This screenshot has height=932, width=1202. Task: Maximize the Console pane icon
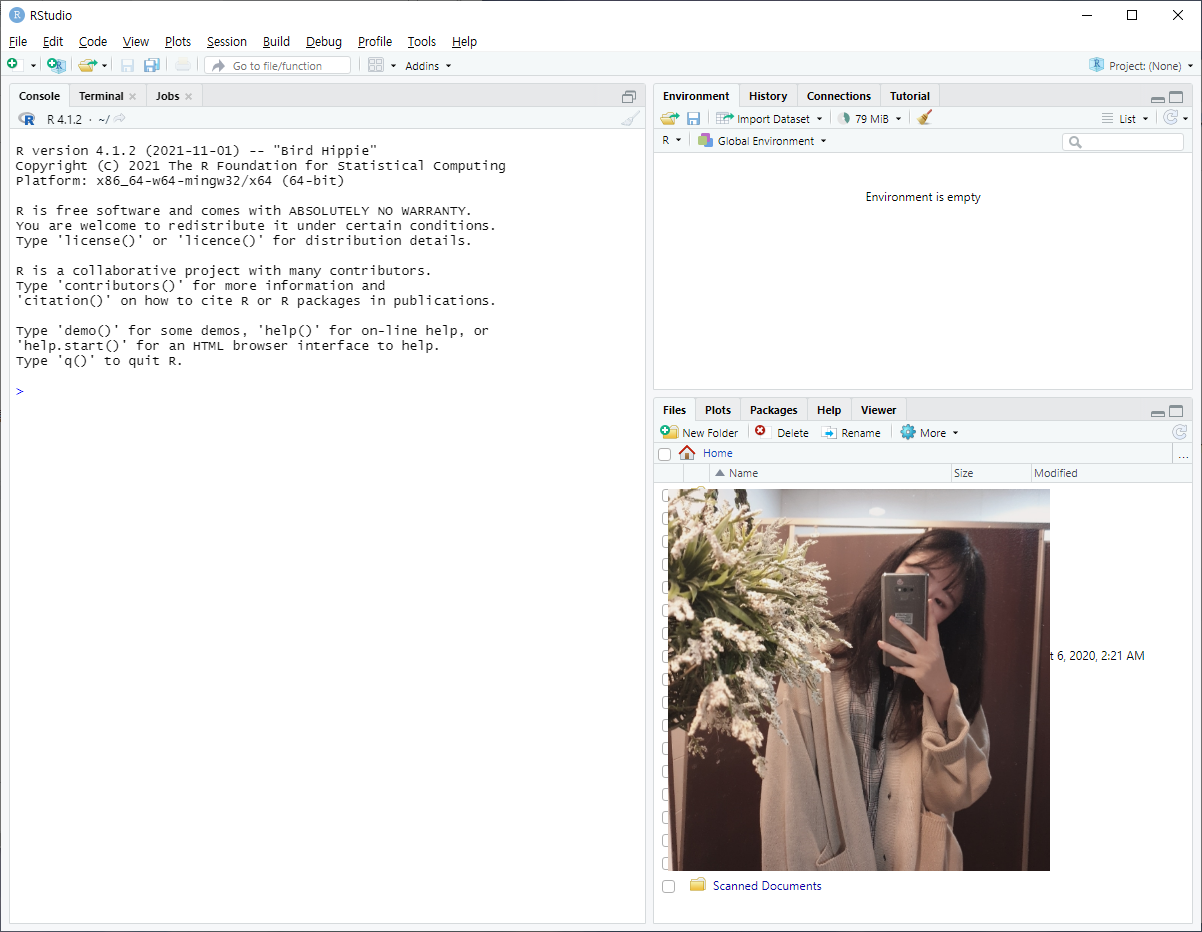coord(629,97)
